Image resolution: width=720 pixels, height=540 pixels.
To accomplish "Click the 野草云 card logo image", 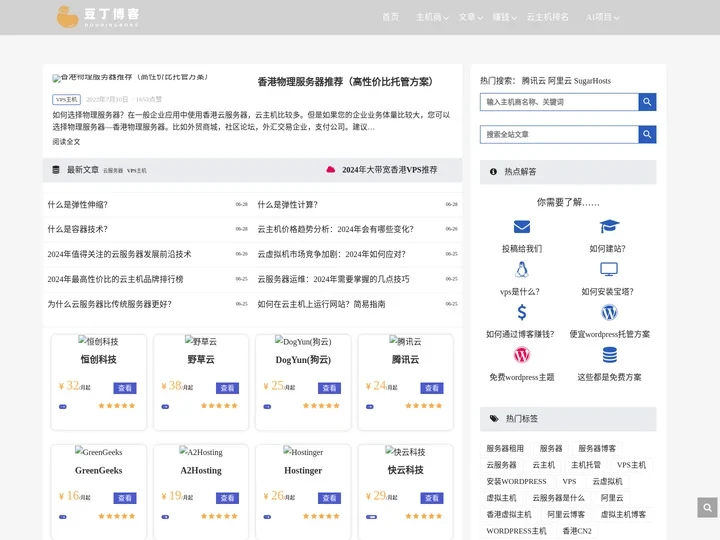I will (x=201, y=341).
